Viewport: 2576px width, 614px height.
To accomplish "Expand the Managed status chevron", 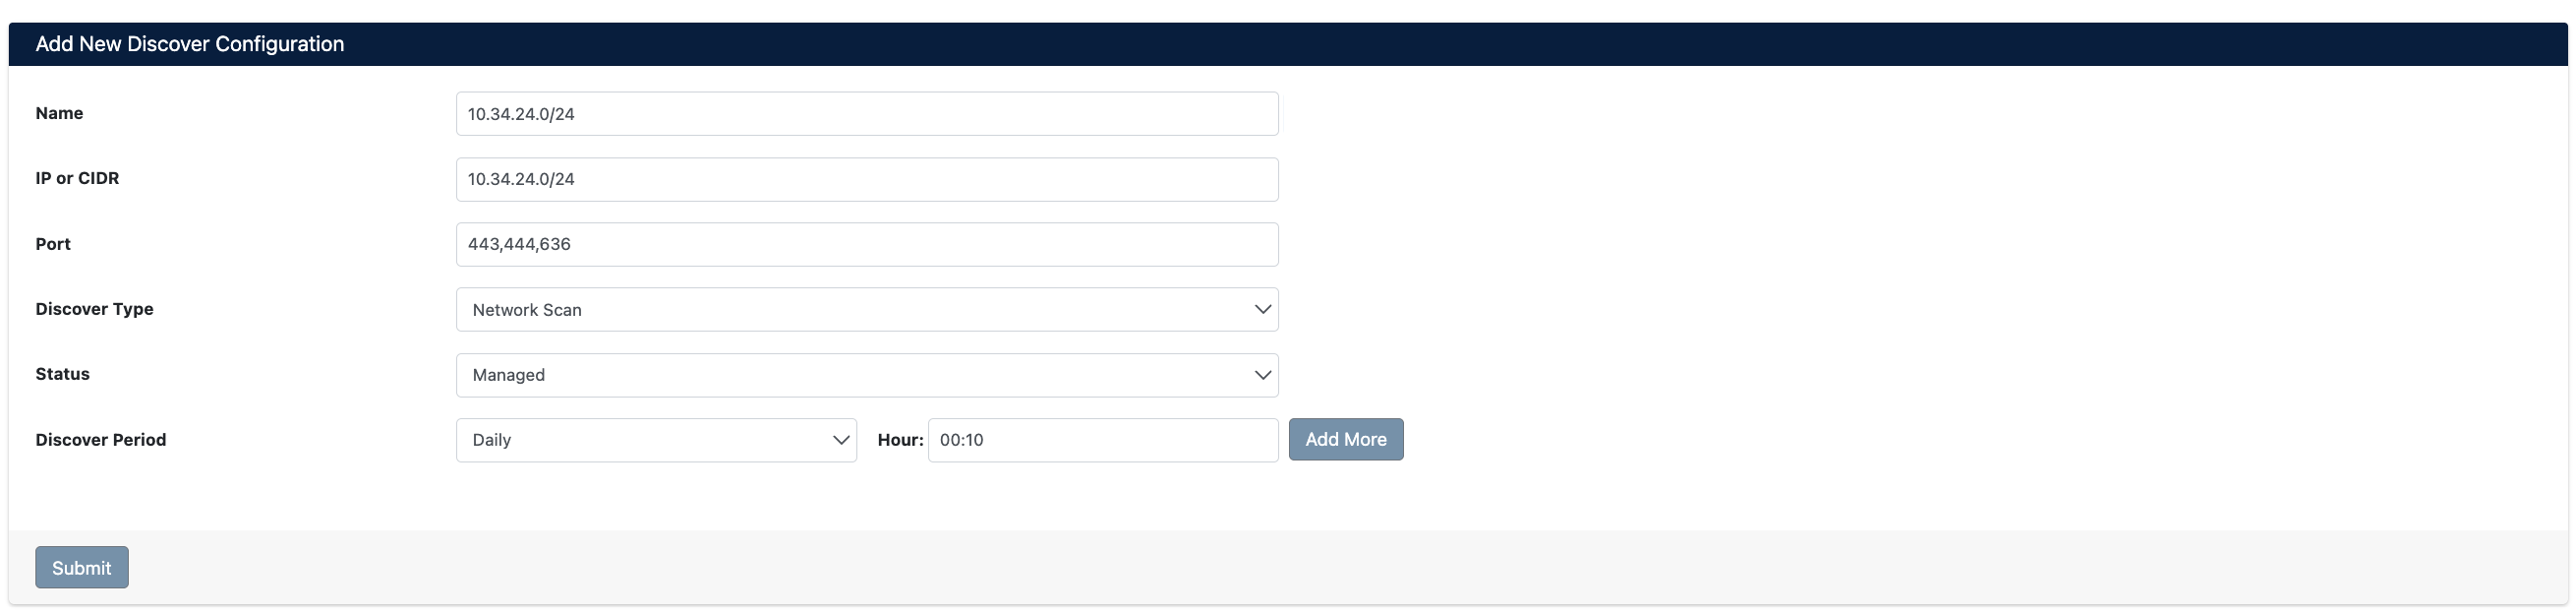I will click(x=1261, y=375).
